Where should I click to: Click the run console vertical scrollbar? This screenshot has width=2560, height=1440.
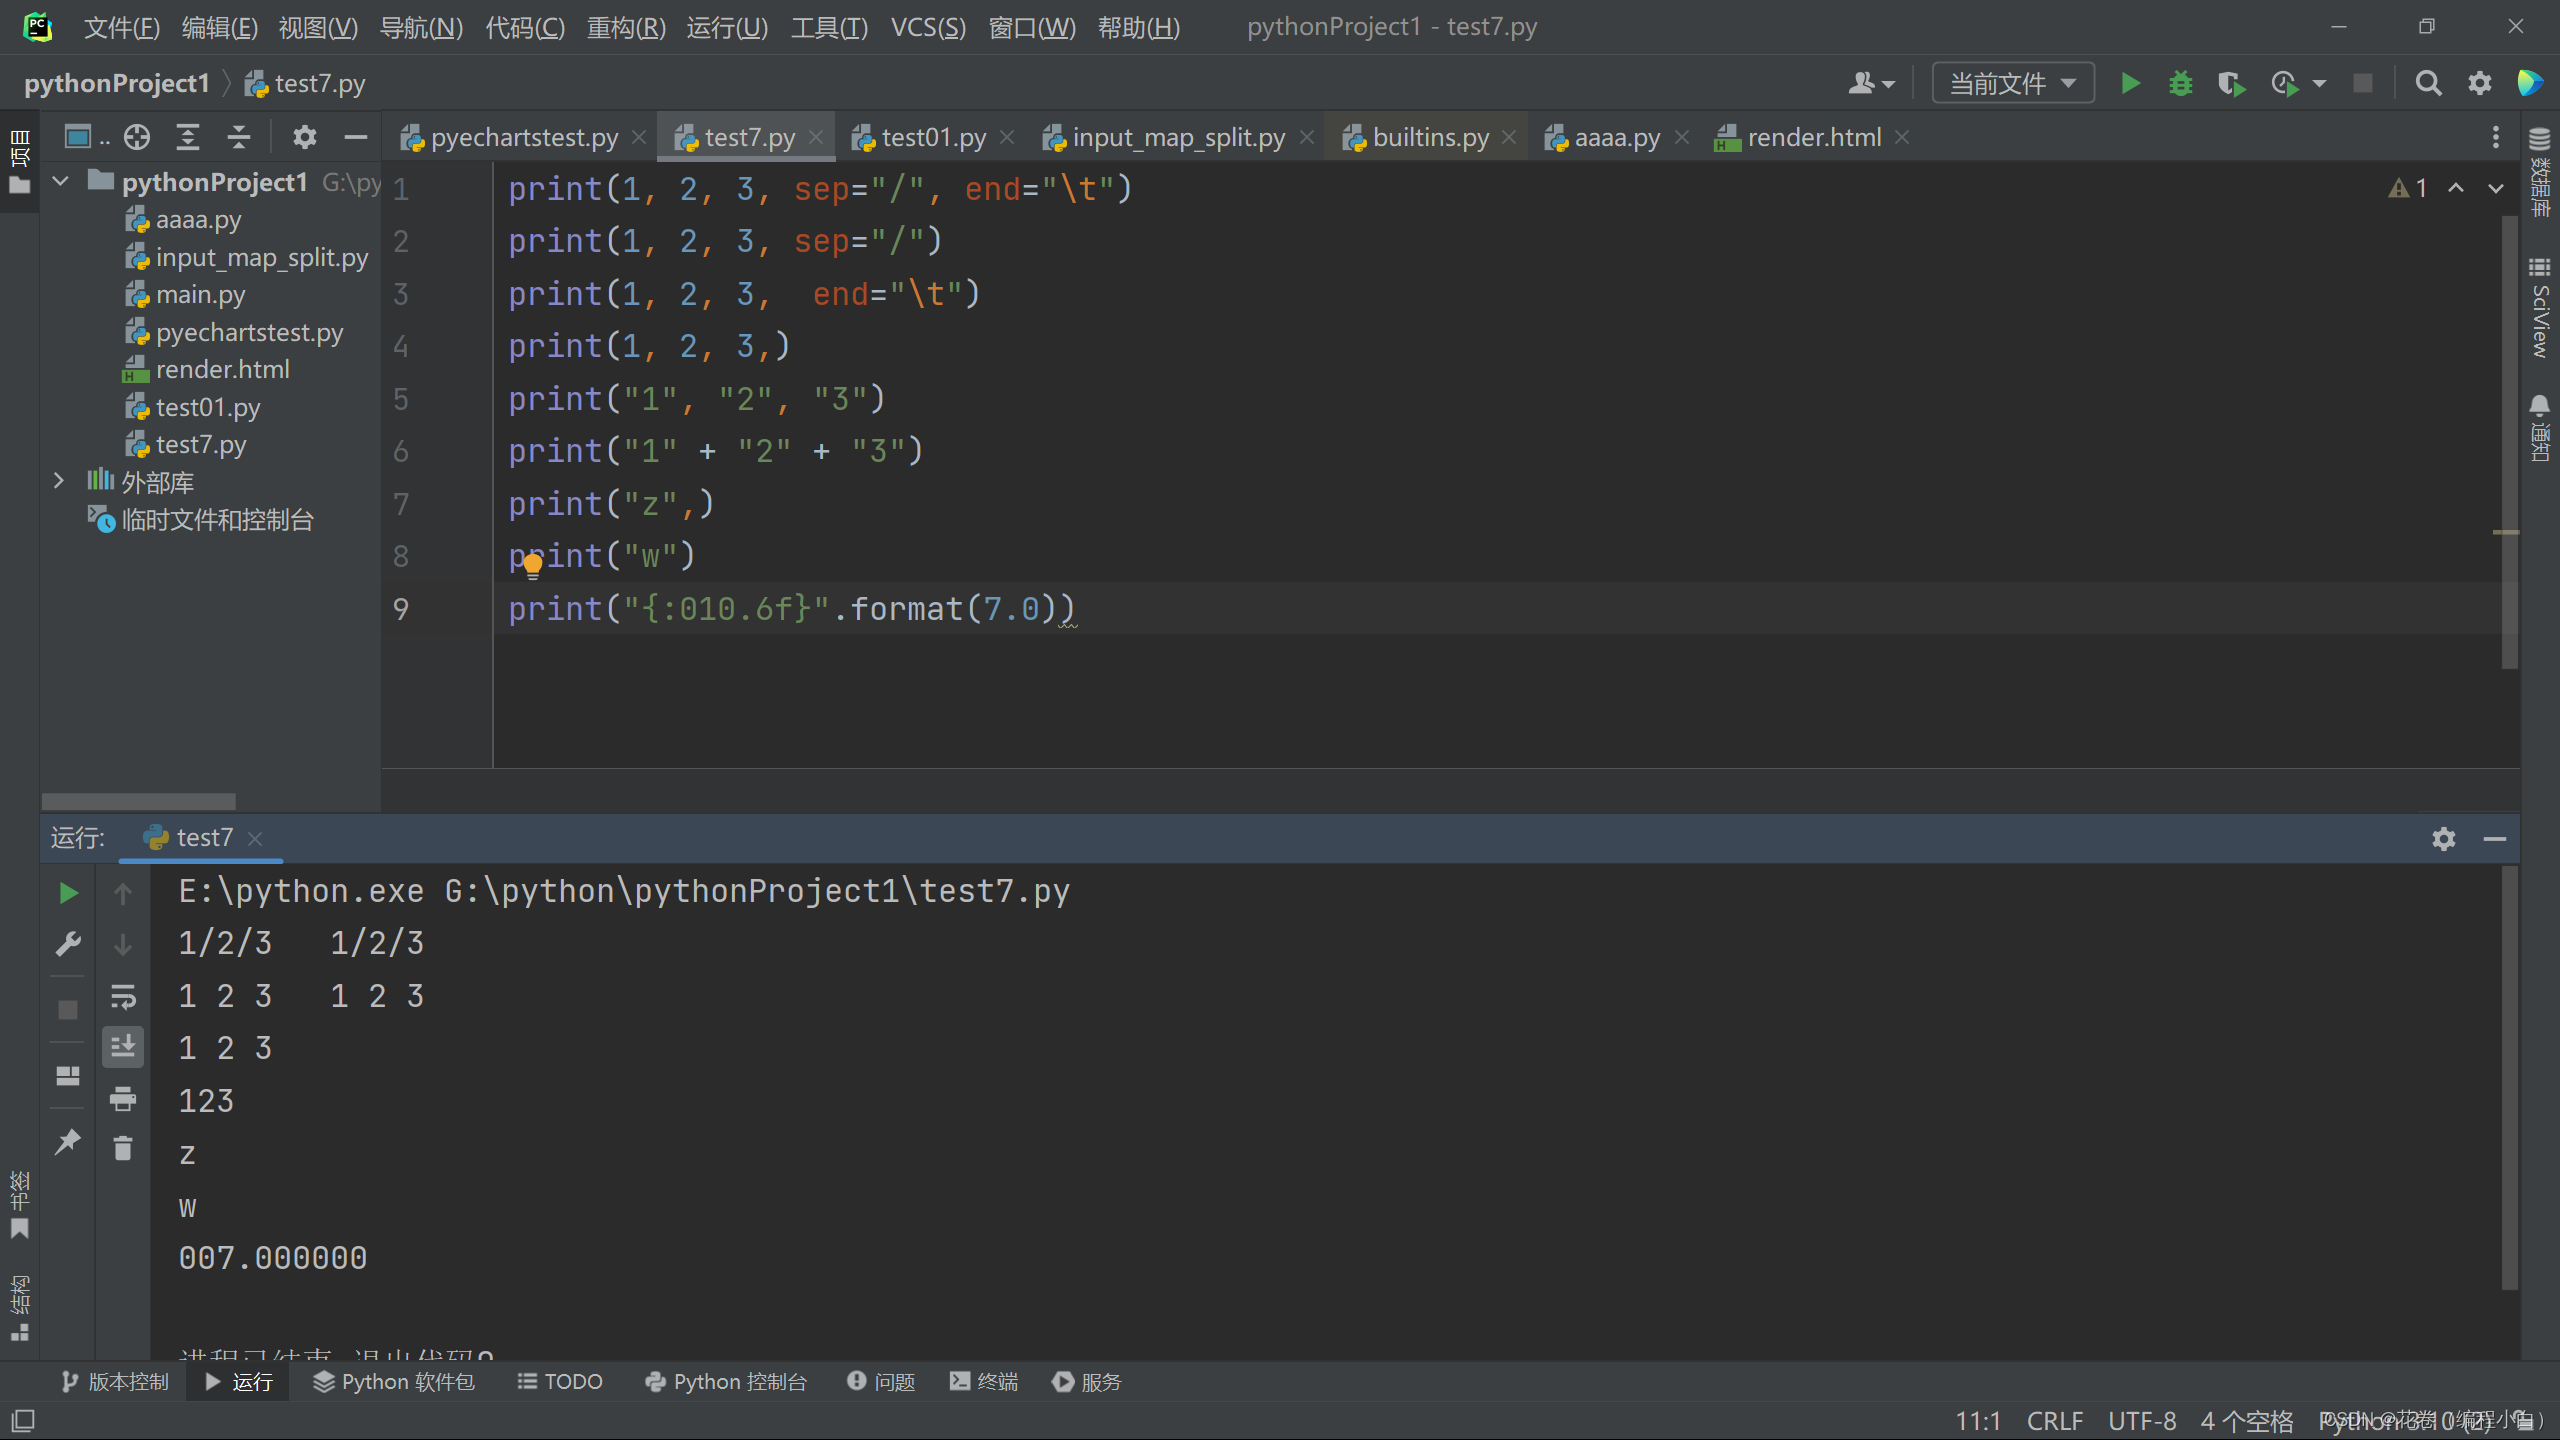[x=2509, y=1078]
